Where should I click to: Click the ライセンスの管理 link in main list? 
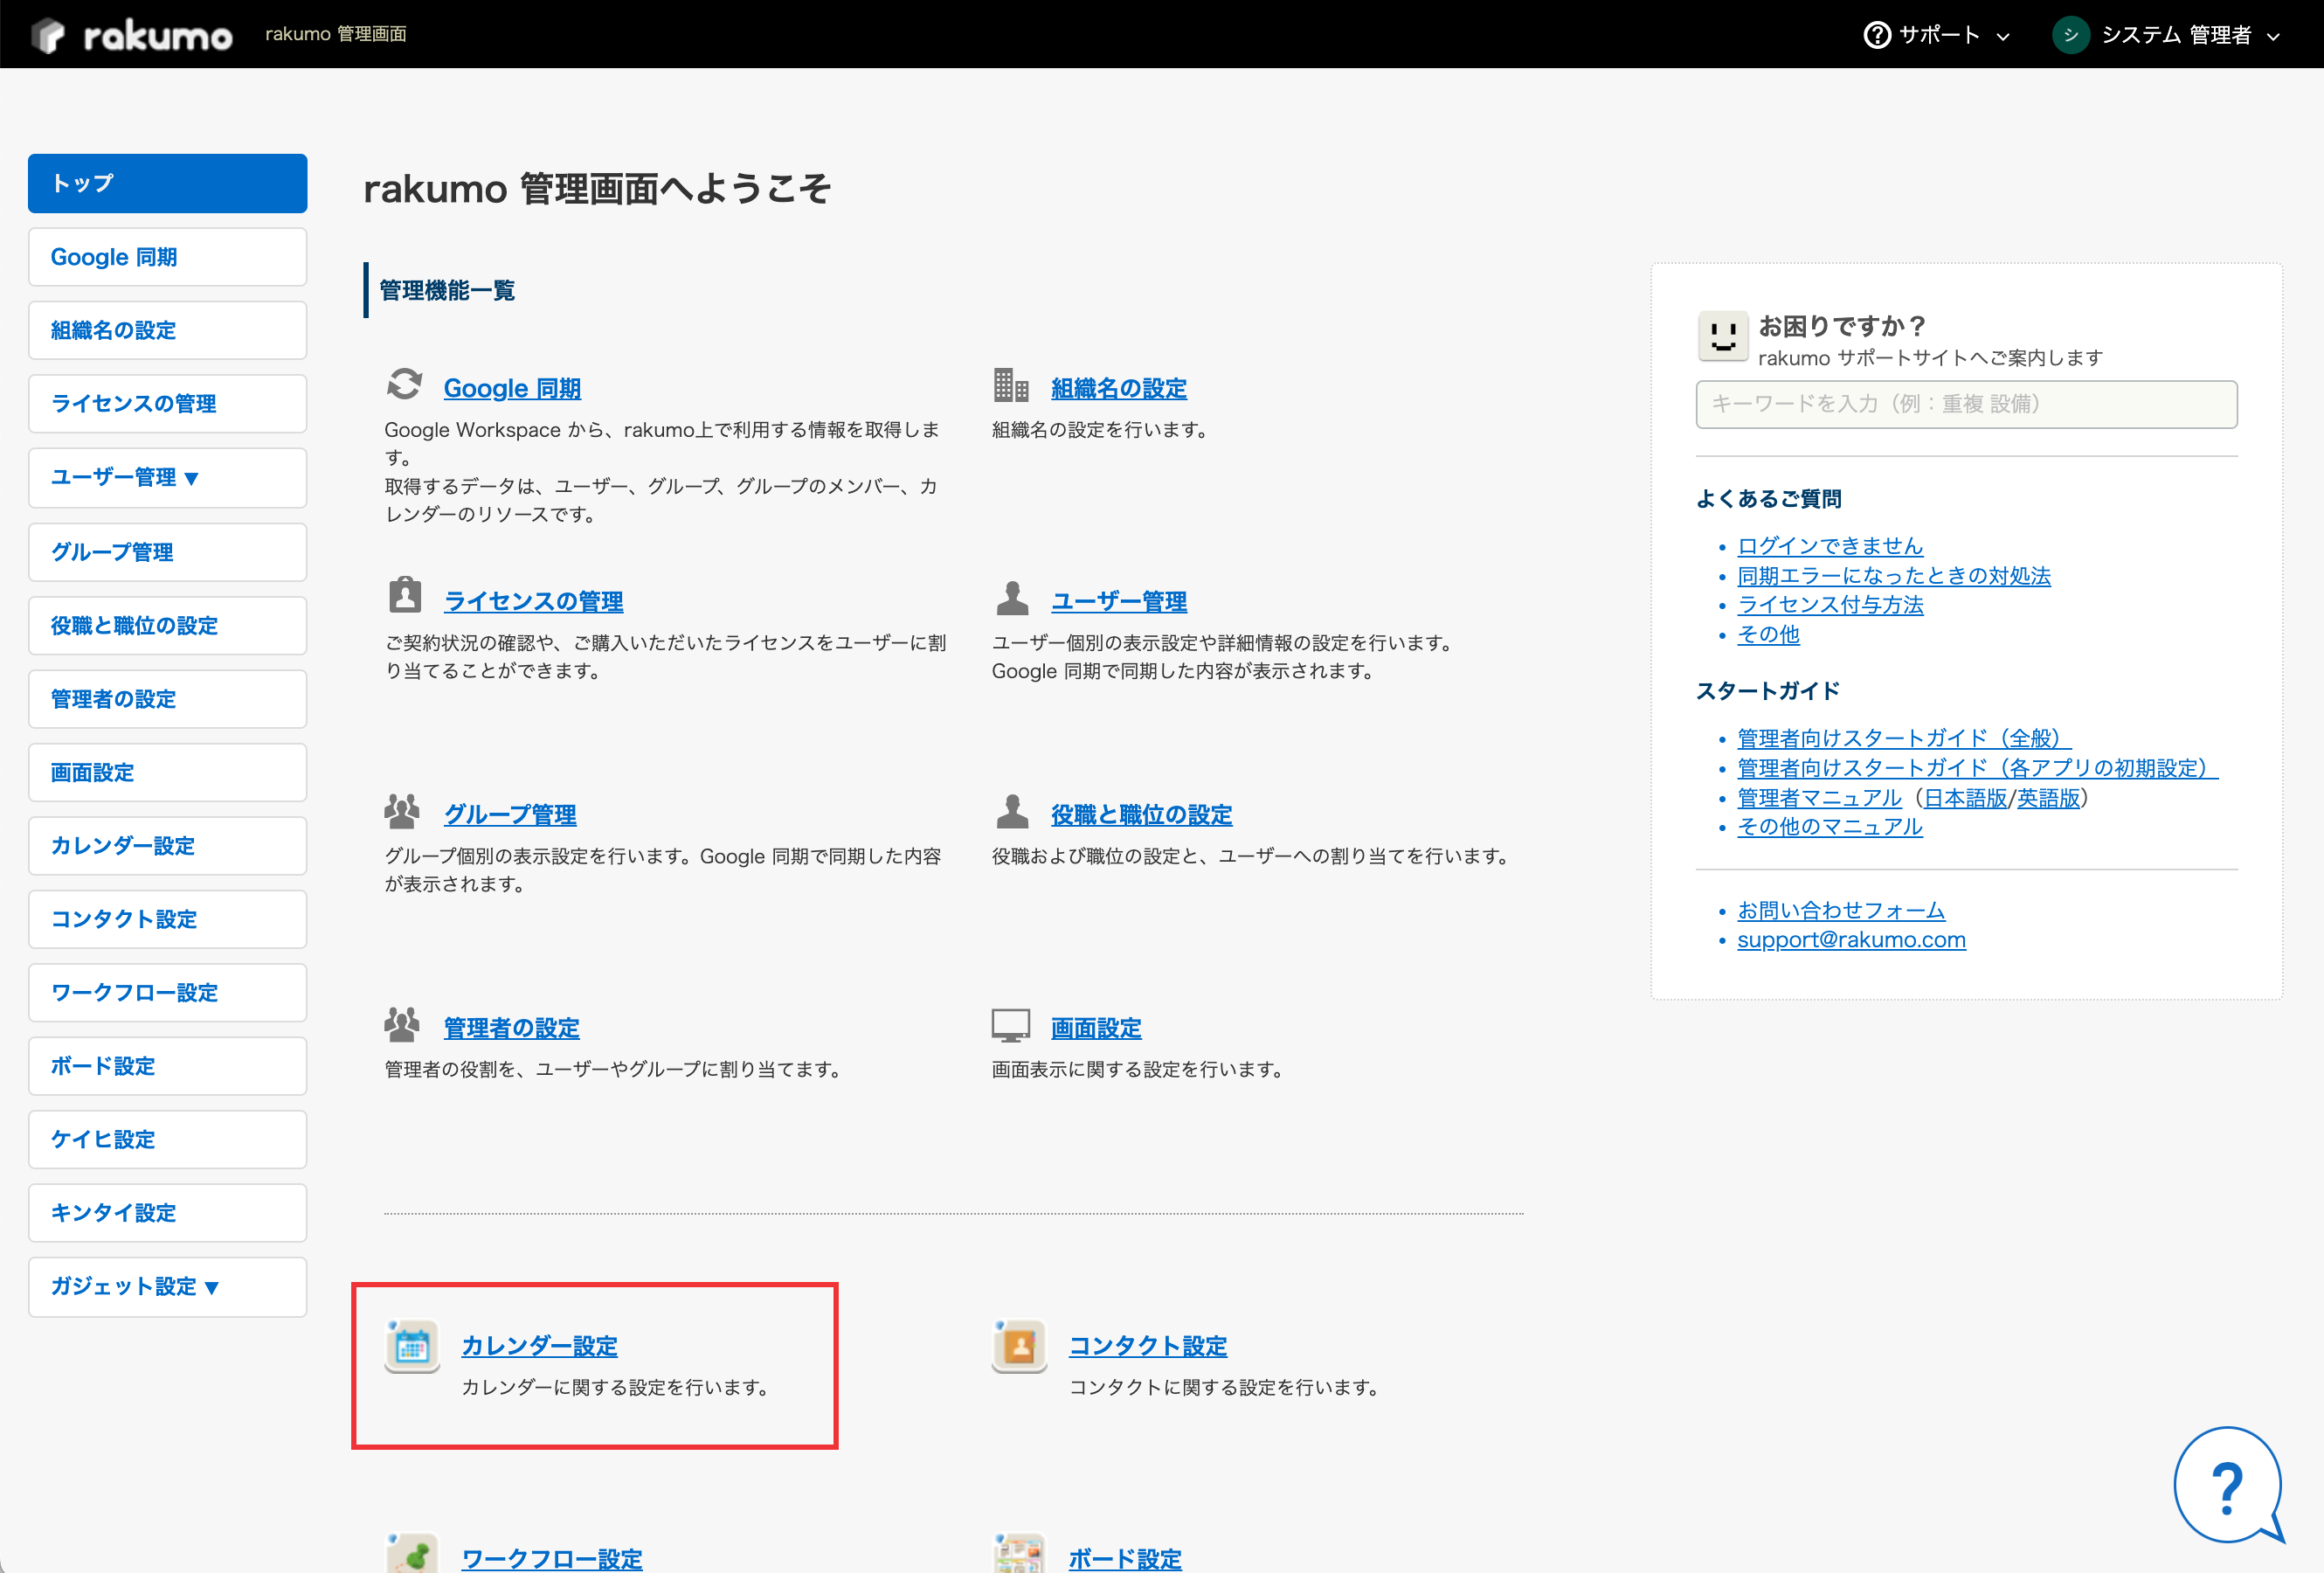[533, 601]
